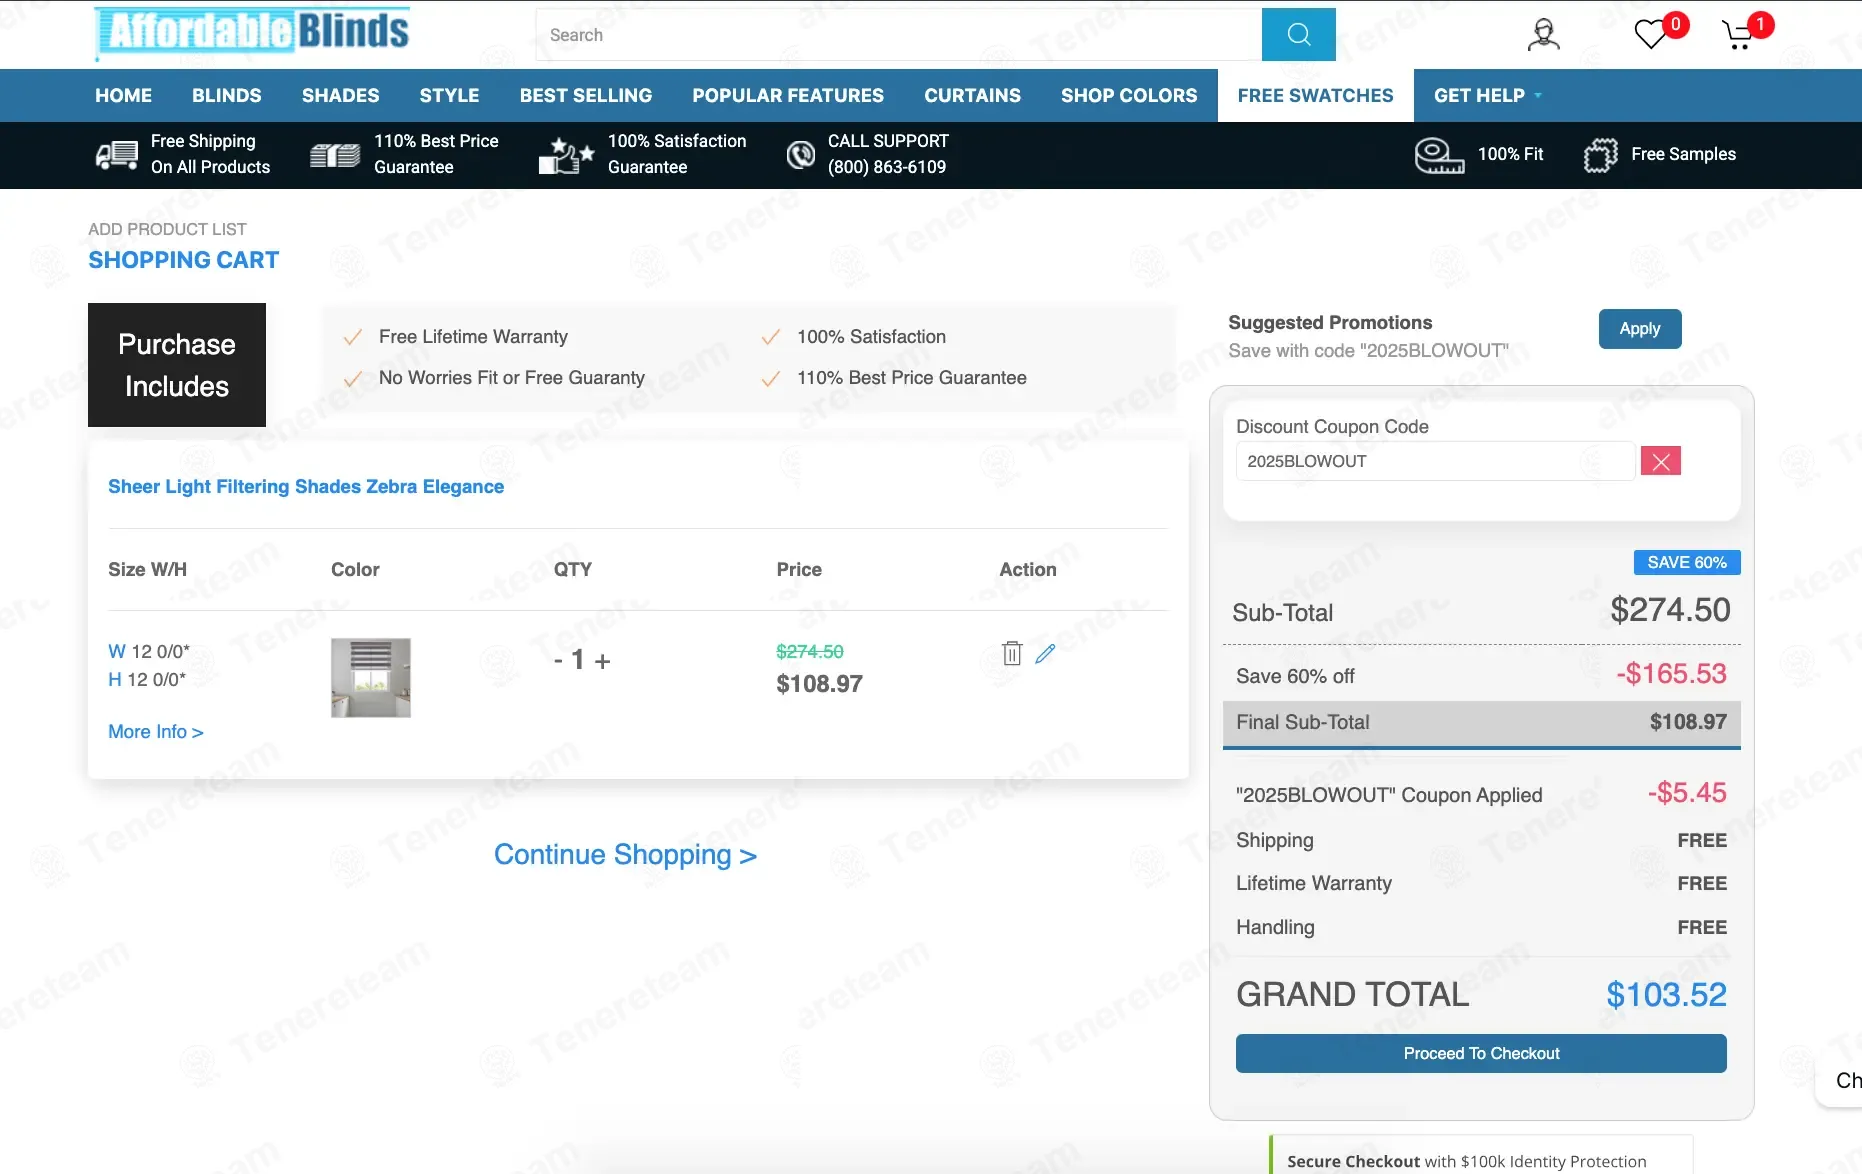The height and width of the screenshot is (1174, 1862).
Task: Click the Free Shipping truck icon
Action: click(117, 155)
